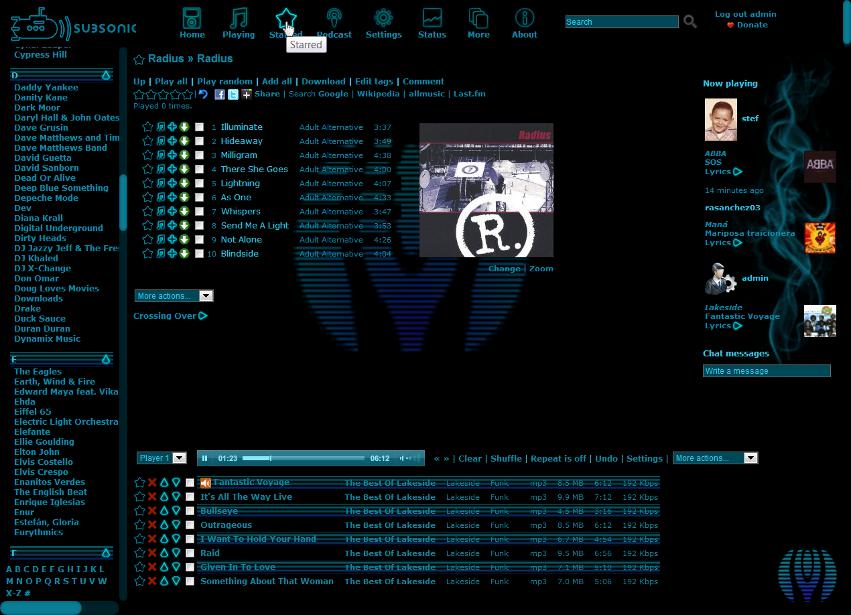
Task: Download the track There She Goes
Action: tap(184, 169)
